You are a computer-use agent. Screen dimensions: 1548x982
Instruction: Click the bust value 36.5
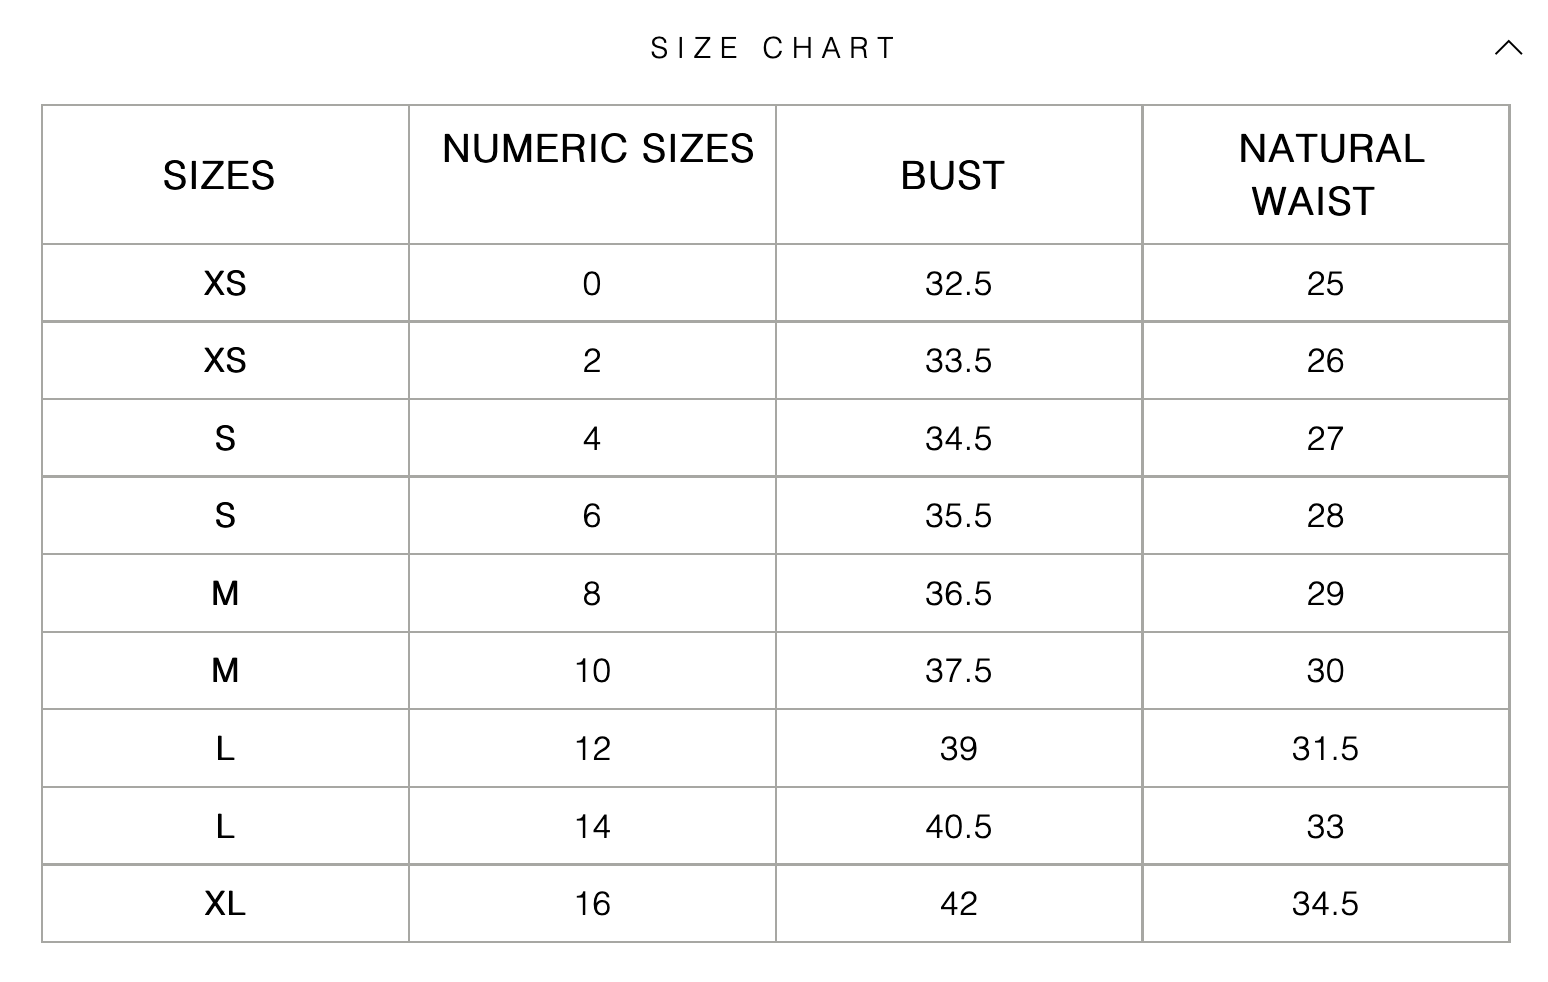[x=958, y=594]
